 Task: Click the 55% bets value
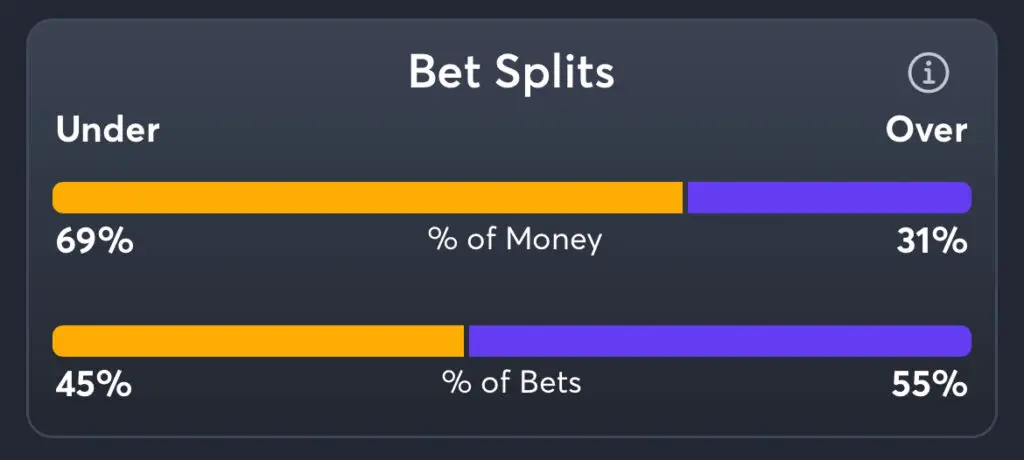point(930,383)
